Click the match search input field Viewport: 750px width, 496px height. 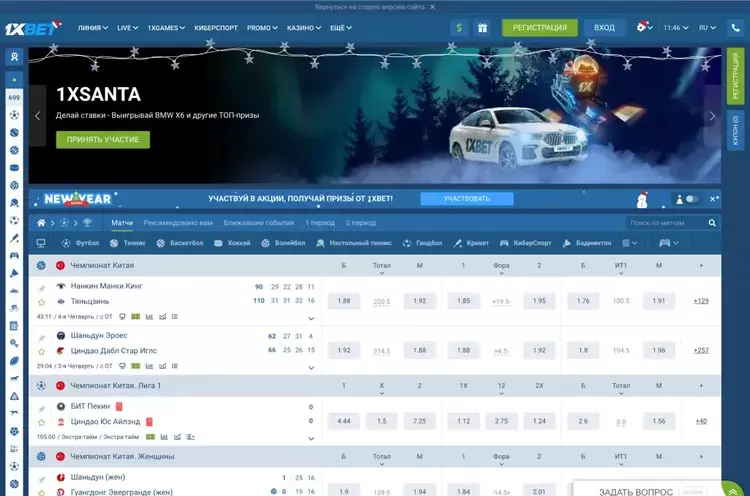666,223
